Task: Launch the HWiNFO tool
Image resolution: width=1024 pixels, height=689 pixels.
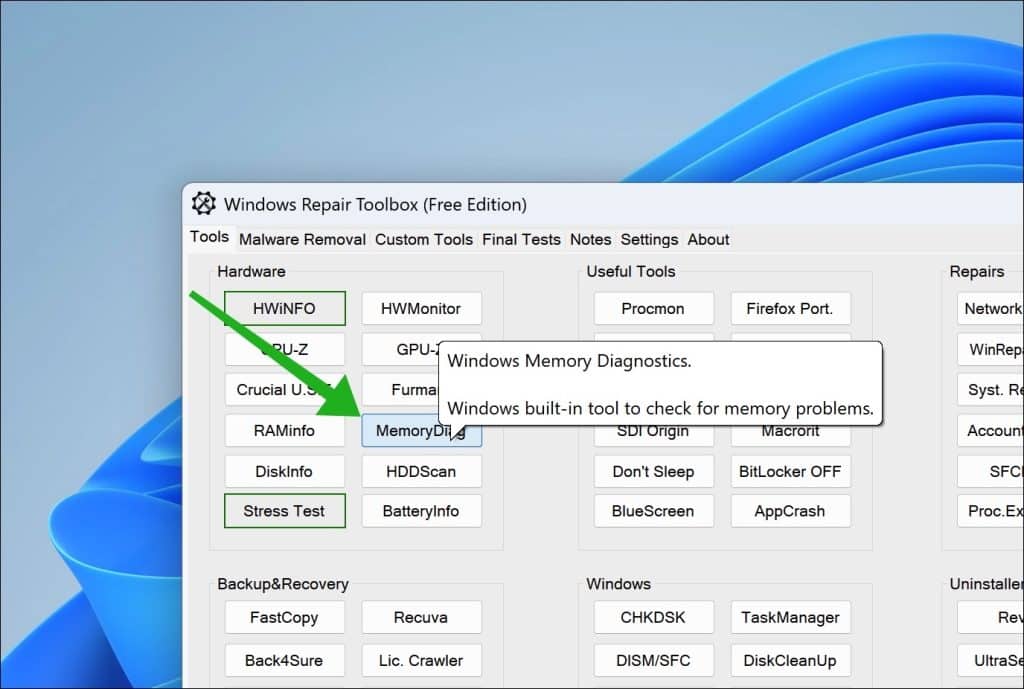Action: pos(284,308)
